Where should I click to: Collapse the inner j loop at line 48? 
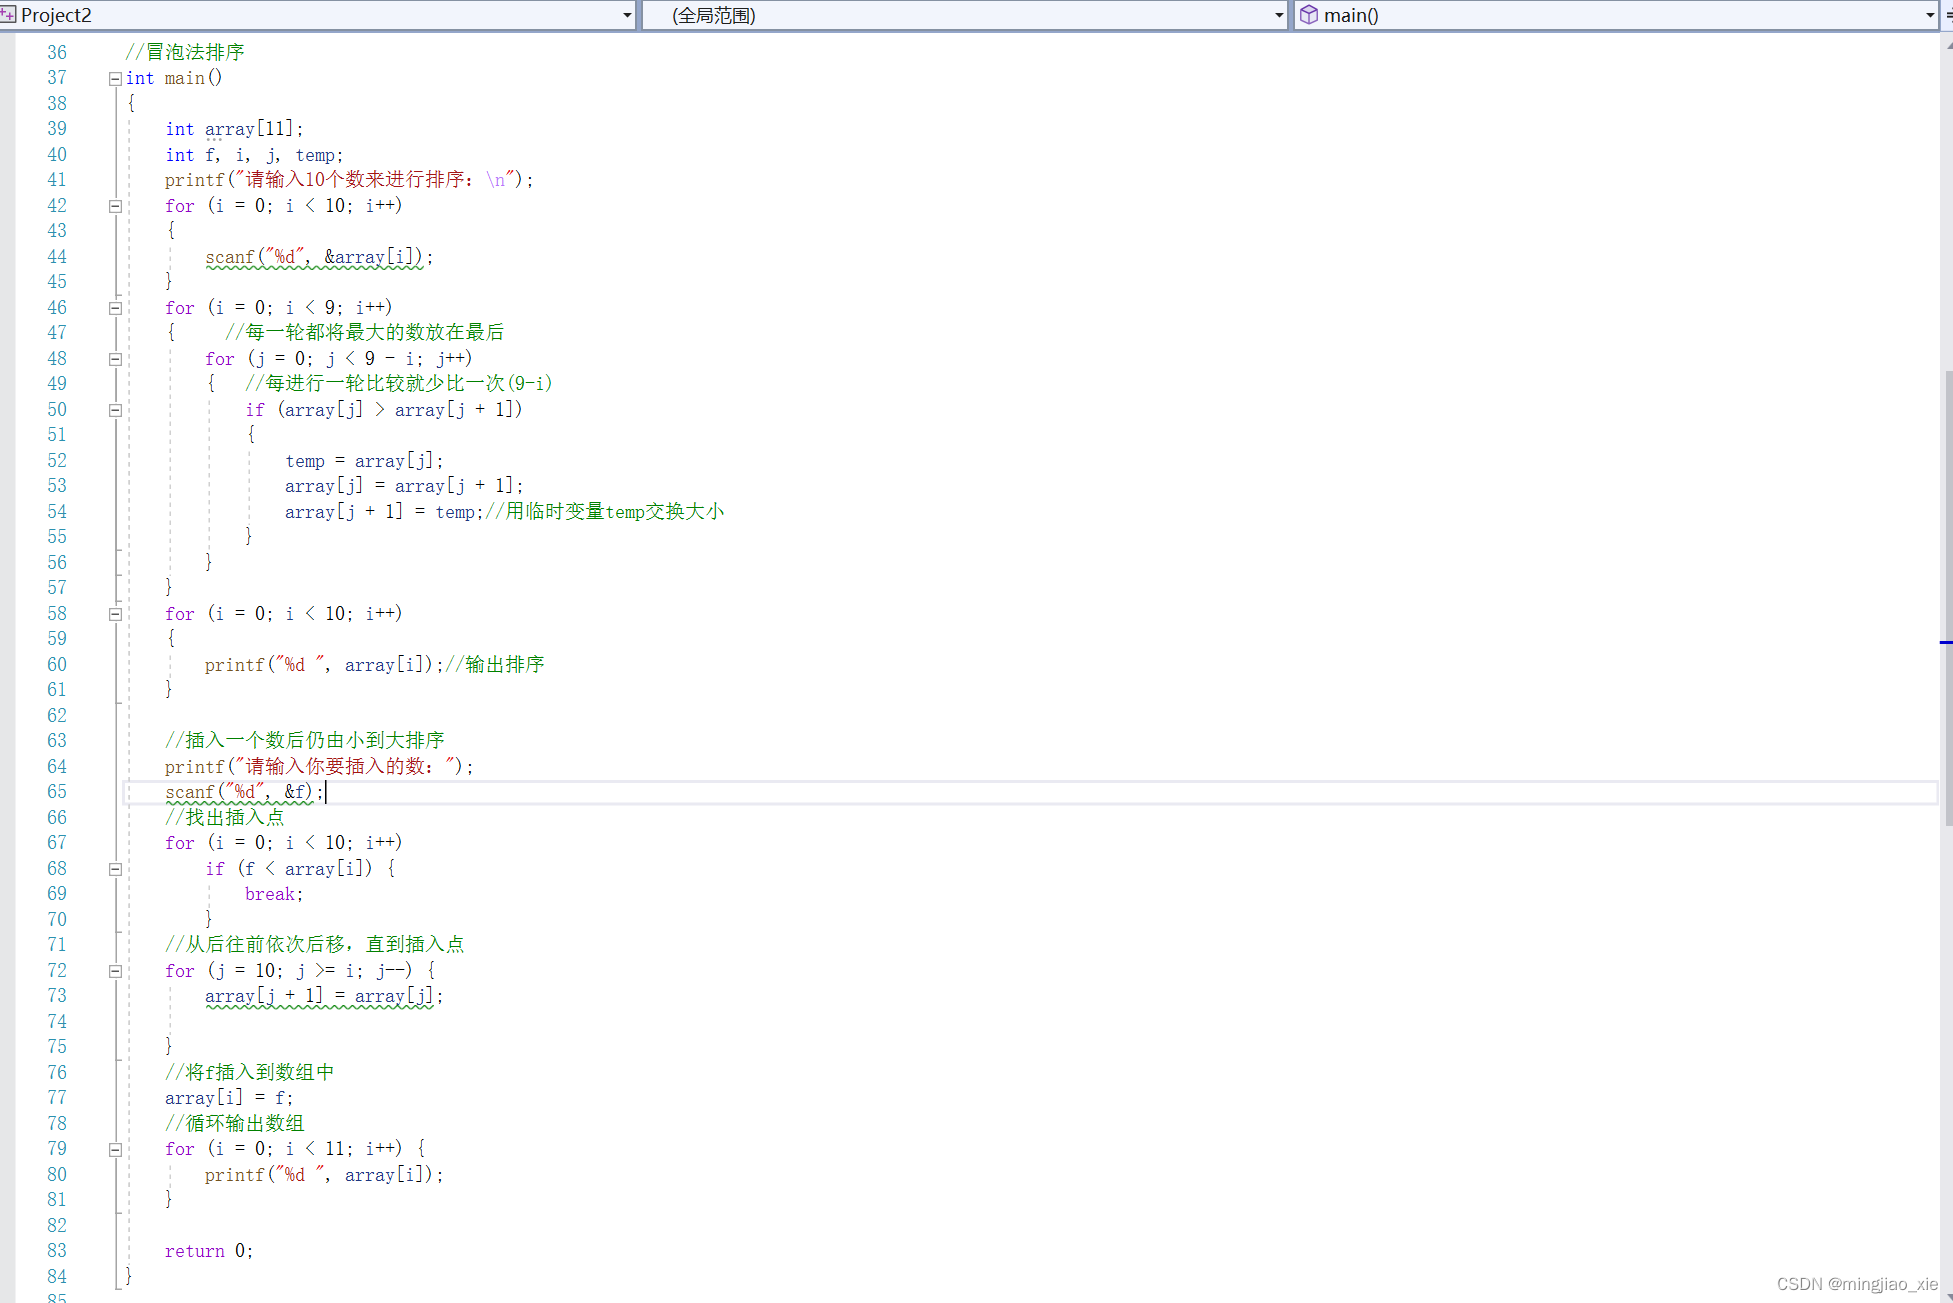pos(115,359)
